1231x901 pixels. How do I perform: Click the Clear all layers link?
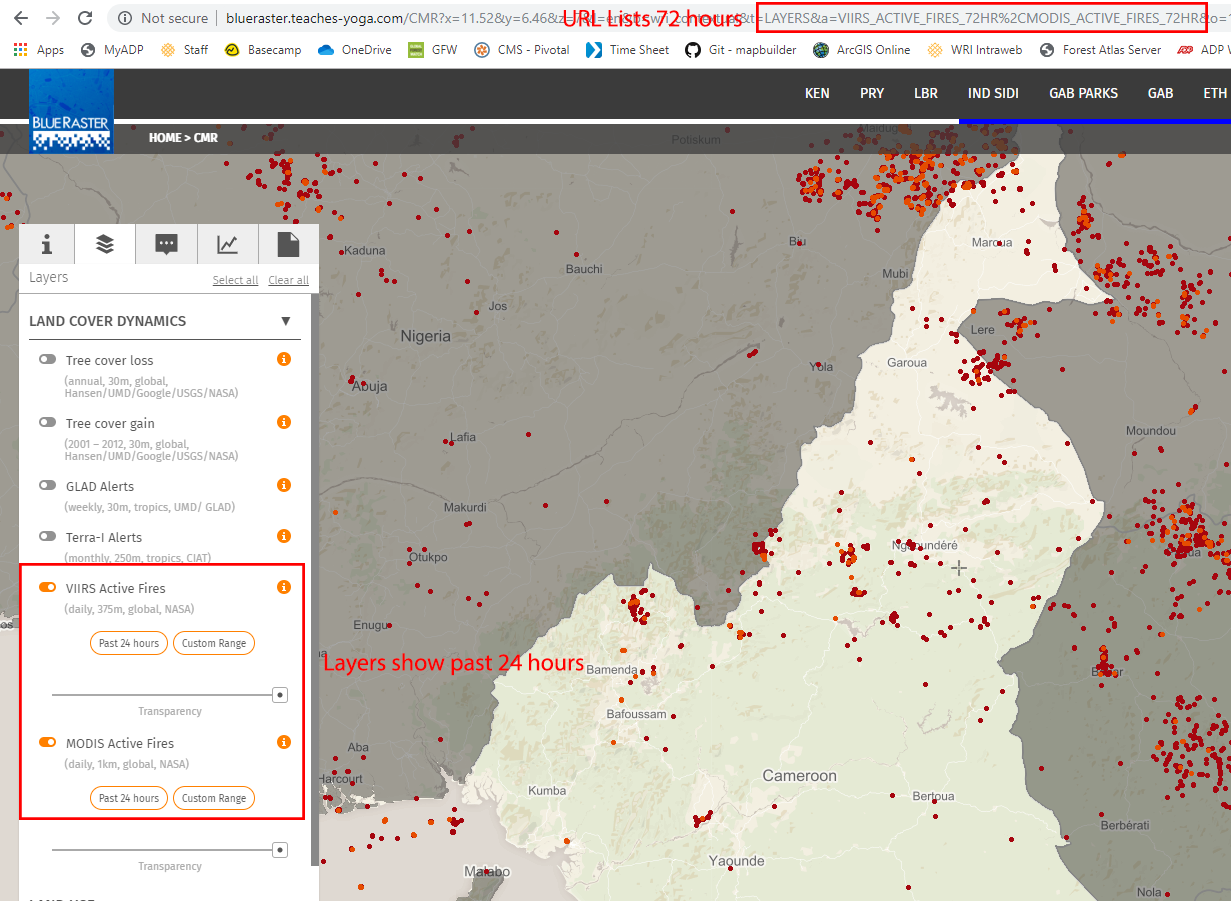(x=288, y=280)
